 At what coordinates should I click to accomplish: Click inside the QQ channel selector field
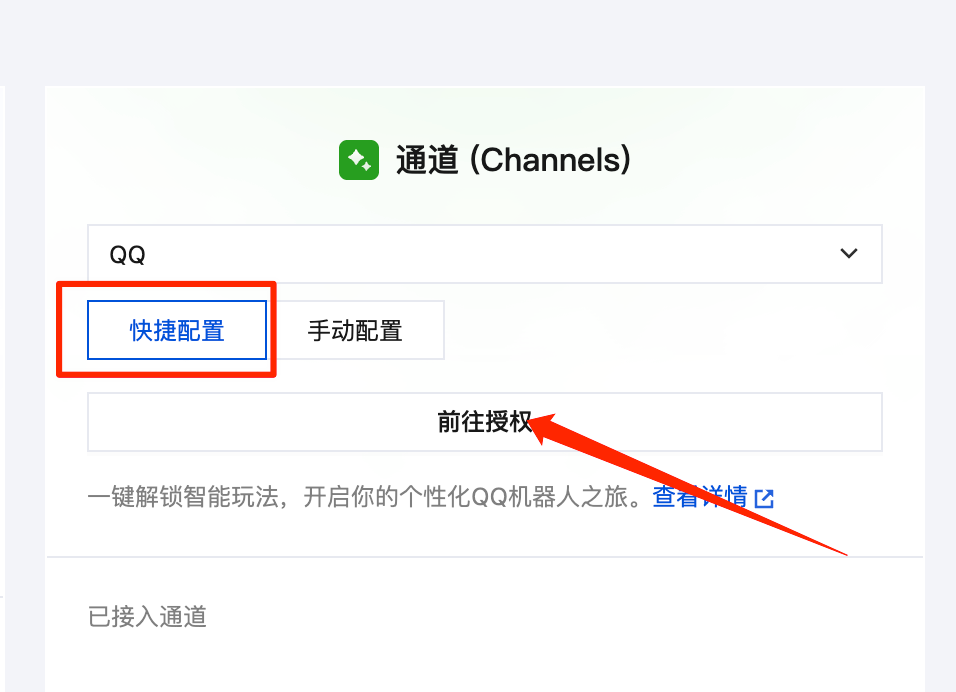tap(400, 254)
